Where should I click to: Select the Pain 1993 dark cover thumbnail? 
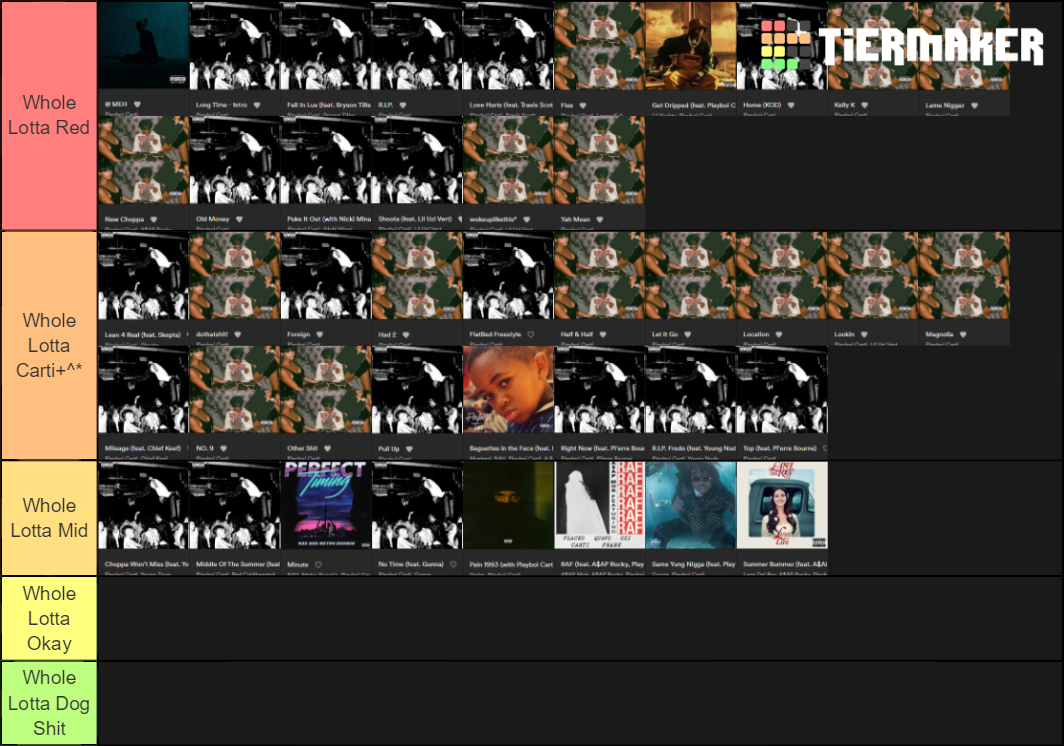(x=508, y=505)
